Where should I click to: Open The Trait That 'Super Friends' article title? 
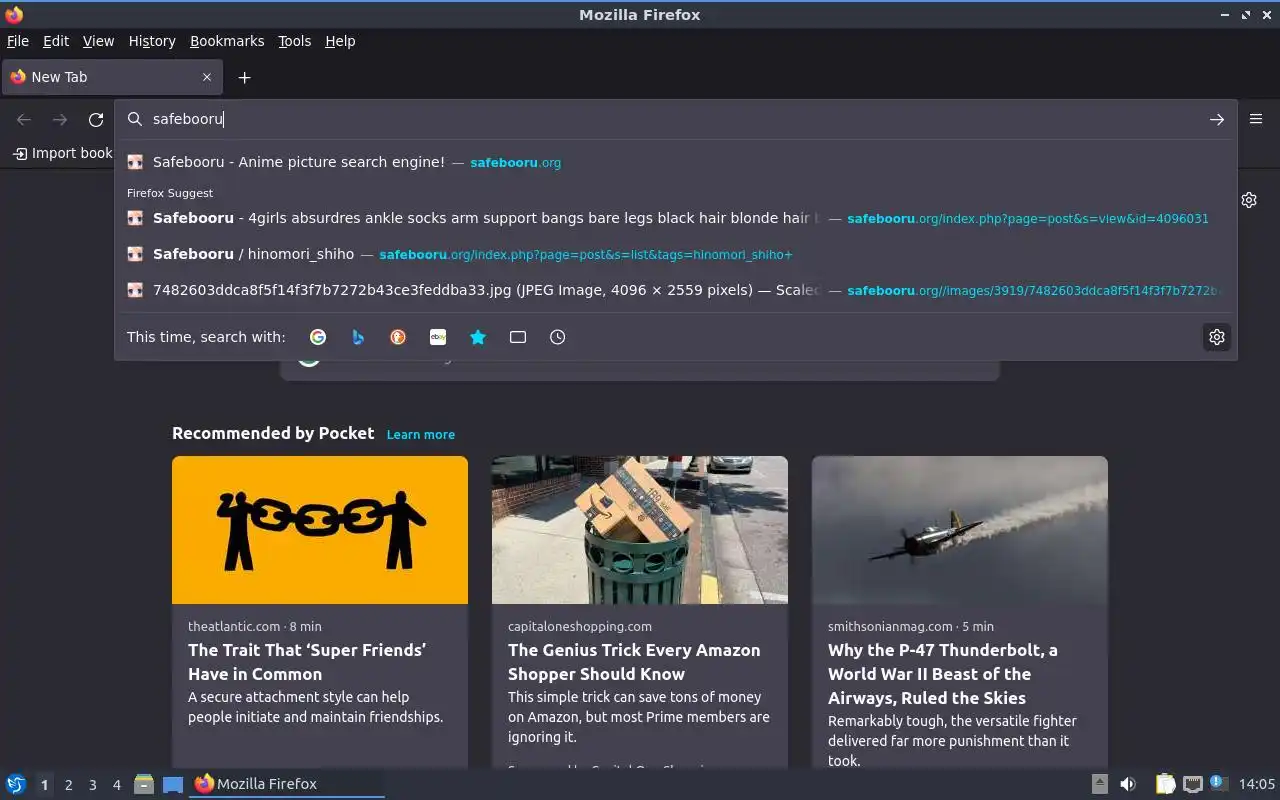pos(307,662)
